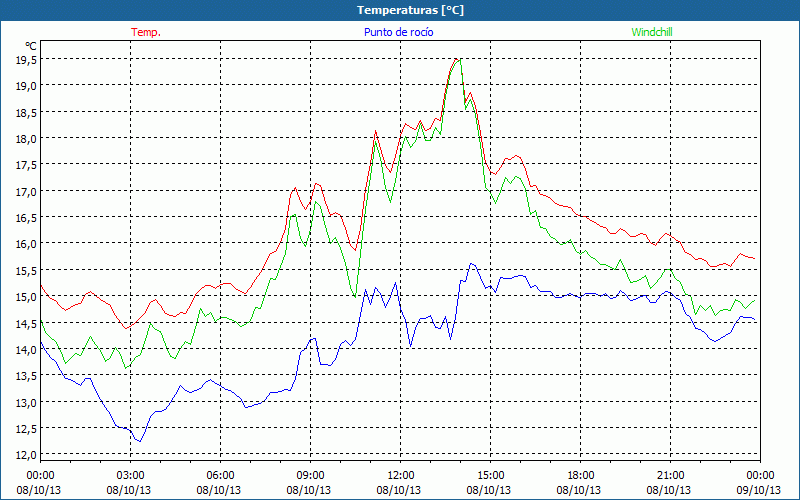The image size is (800, 500).
Task: Click the 09:00 time label on the x-axis
Action: point(311,475)
